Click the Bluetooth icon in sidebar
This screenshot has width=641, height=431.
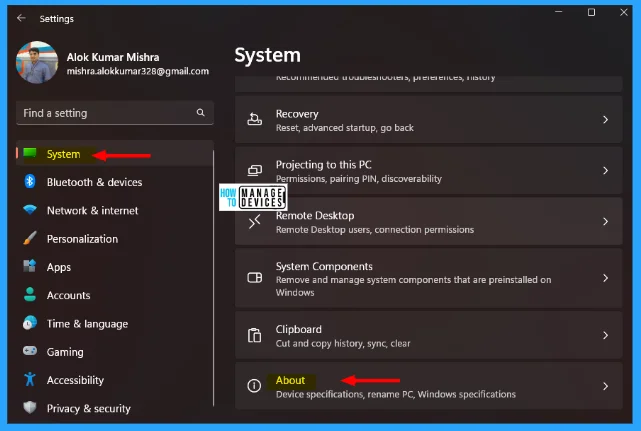tap(30, 181)
